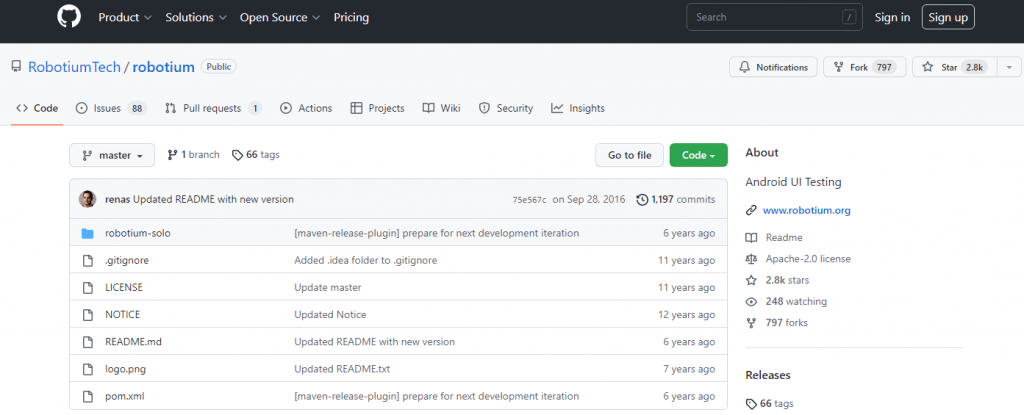This screenshot has height=415, width=1024.
Task: Open the robotium-solo folder
Action: tap(138, 233)
